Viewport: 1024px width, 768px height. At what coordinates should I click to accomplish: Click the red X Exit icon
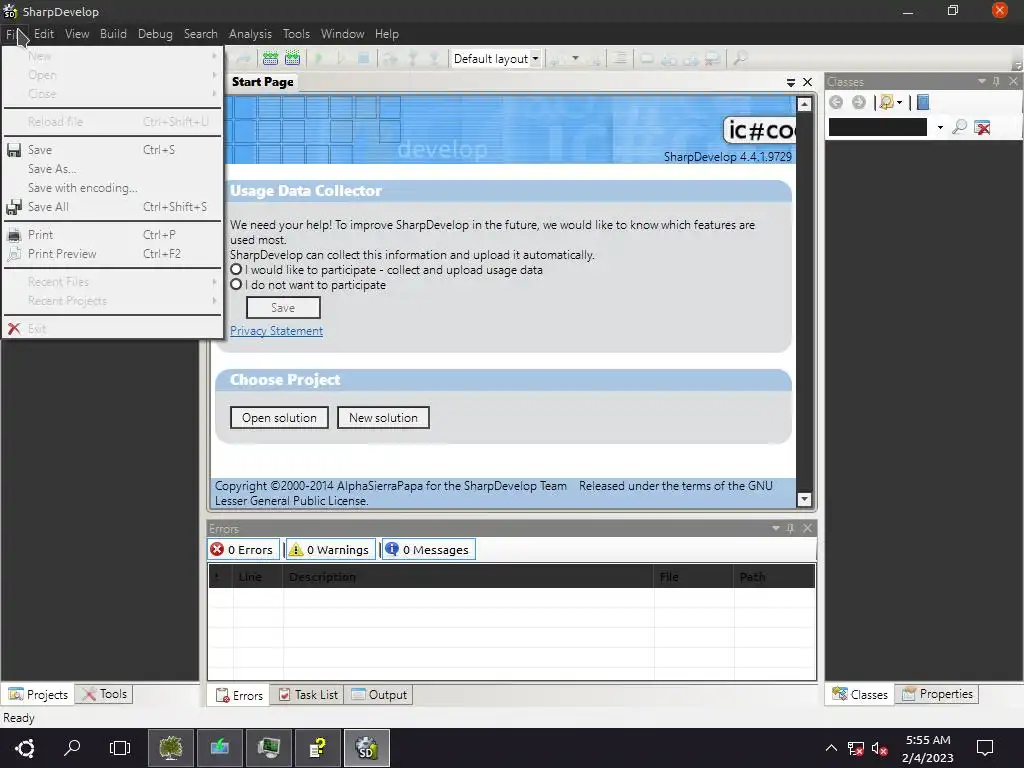tap(14, 328)
